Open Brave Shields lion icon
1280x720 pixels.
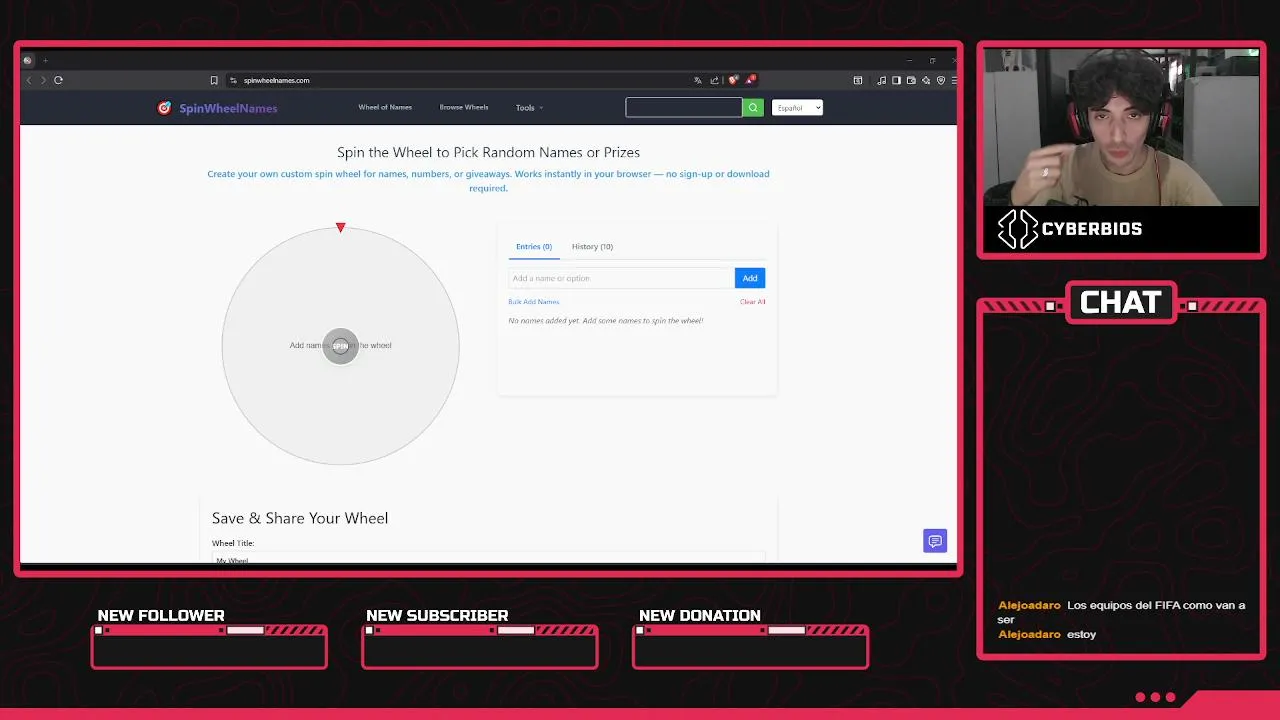point(733,80)
